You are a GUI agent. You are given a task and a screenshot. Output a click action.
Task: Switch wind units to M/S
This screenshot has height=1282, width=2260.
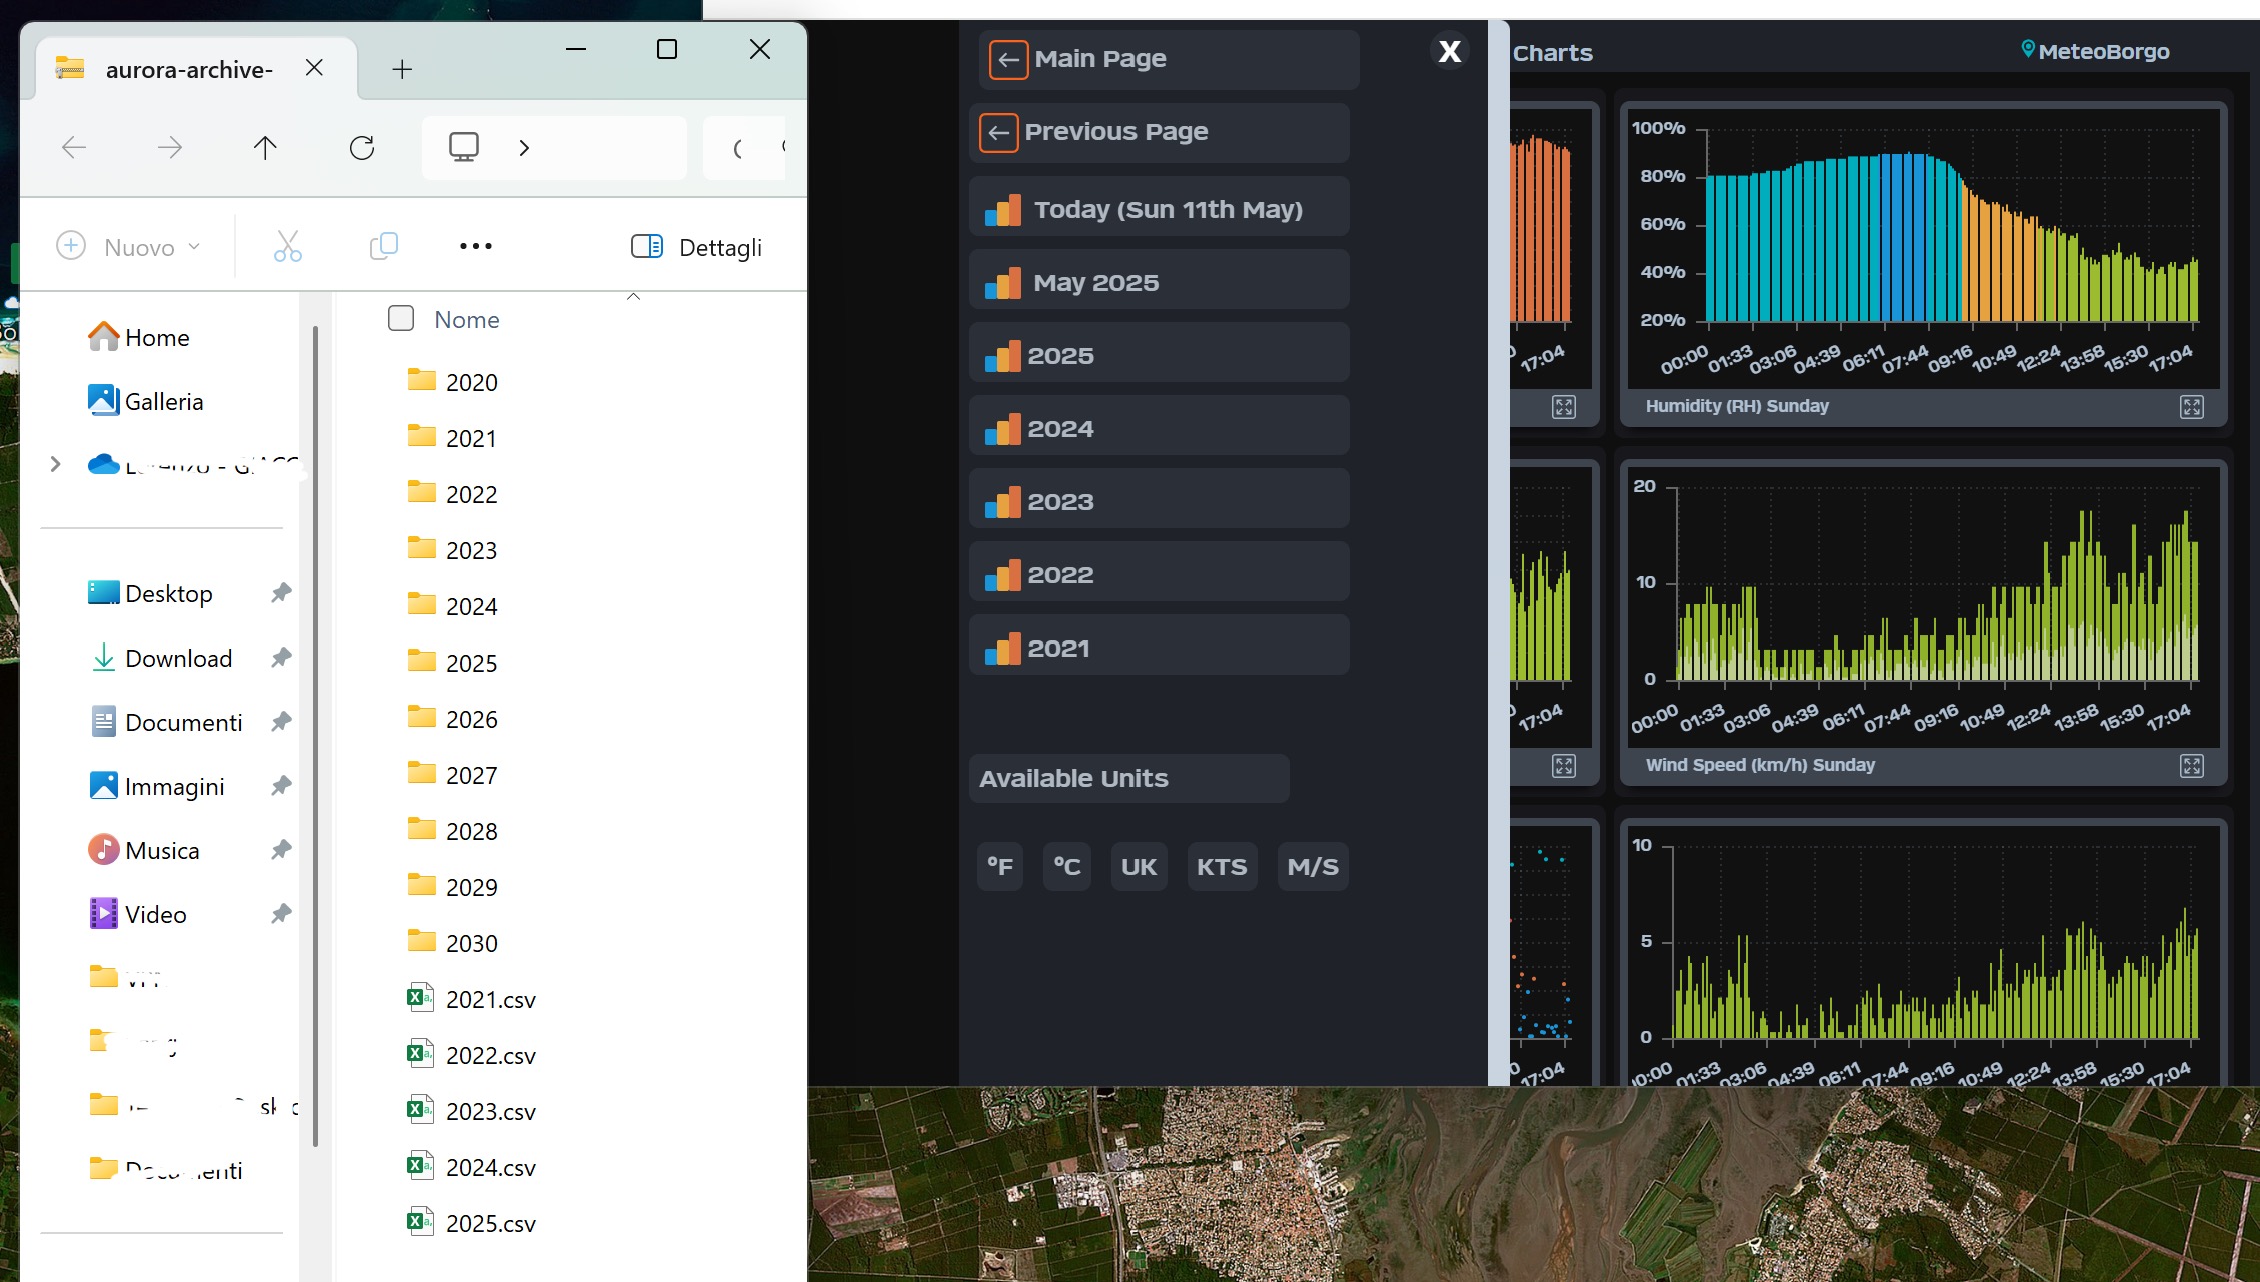1313,866
